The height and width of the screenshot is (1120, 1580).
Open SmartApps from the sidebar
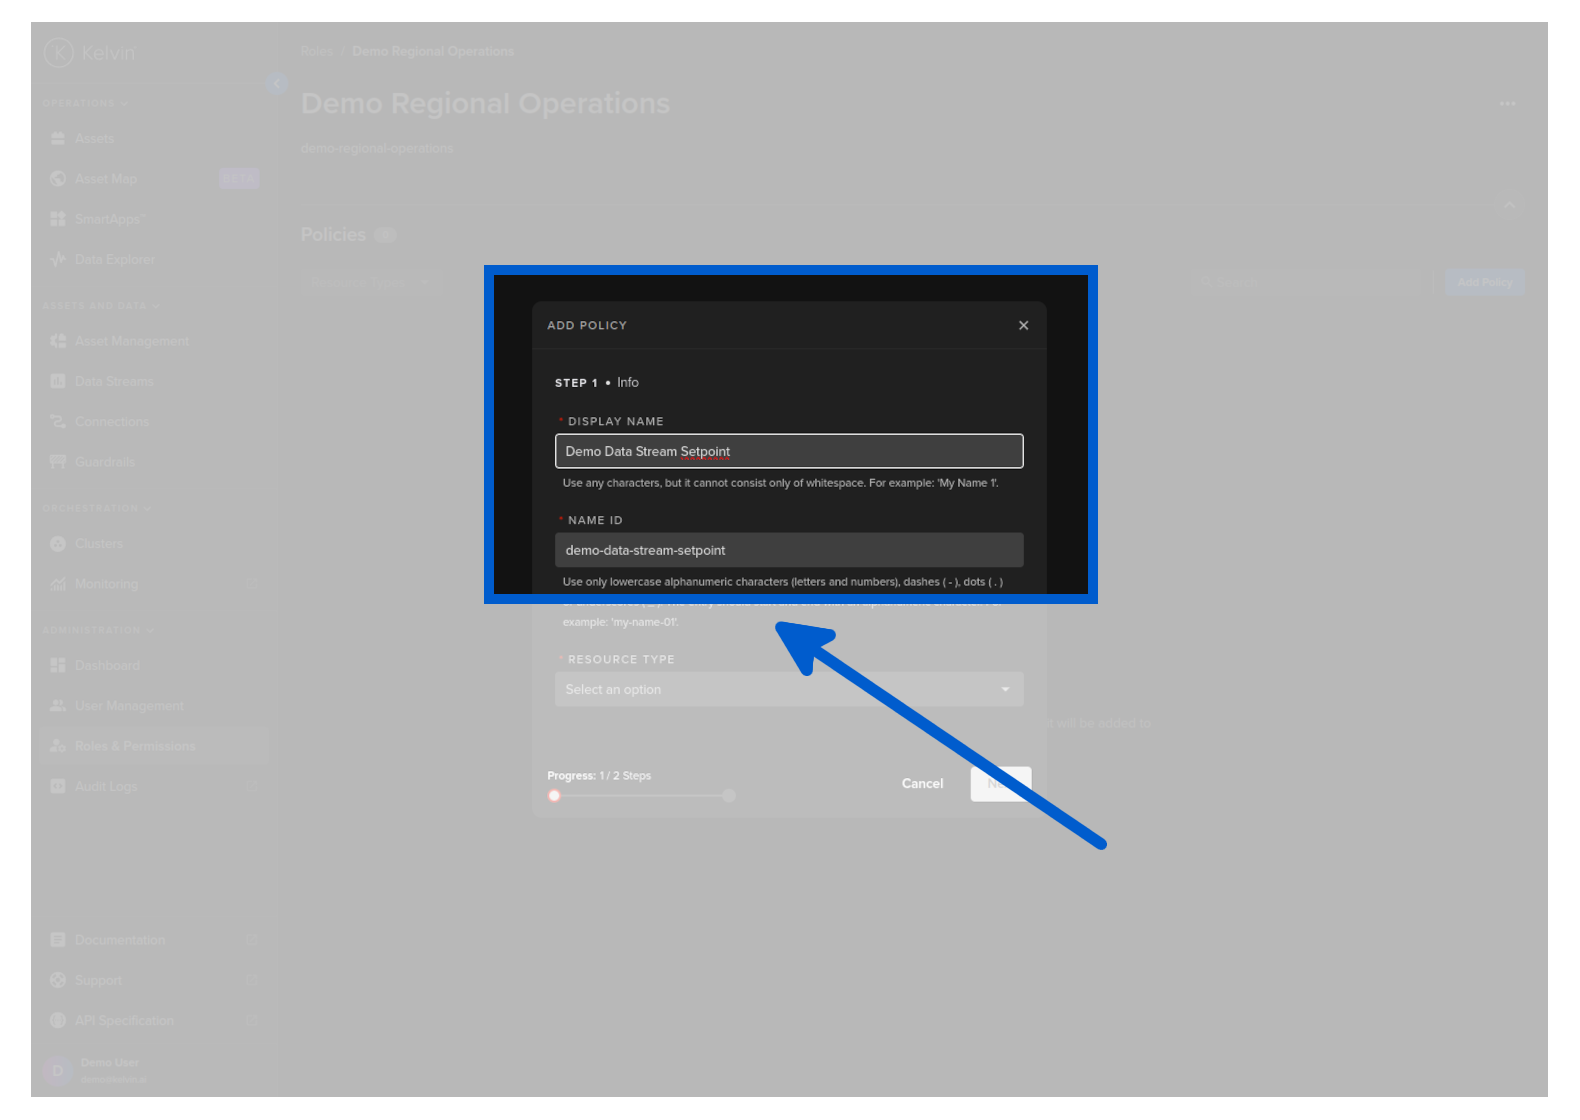(x=109, y=219)
